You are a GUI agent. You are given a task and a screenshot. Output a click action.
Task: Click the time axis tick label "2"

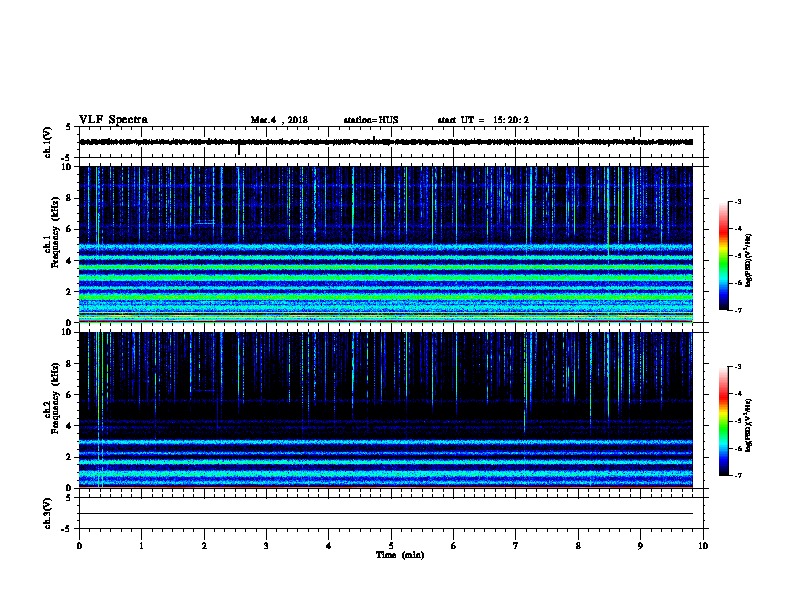coord(204,546)
